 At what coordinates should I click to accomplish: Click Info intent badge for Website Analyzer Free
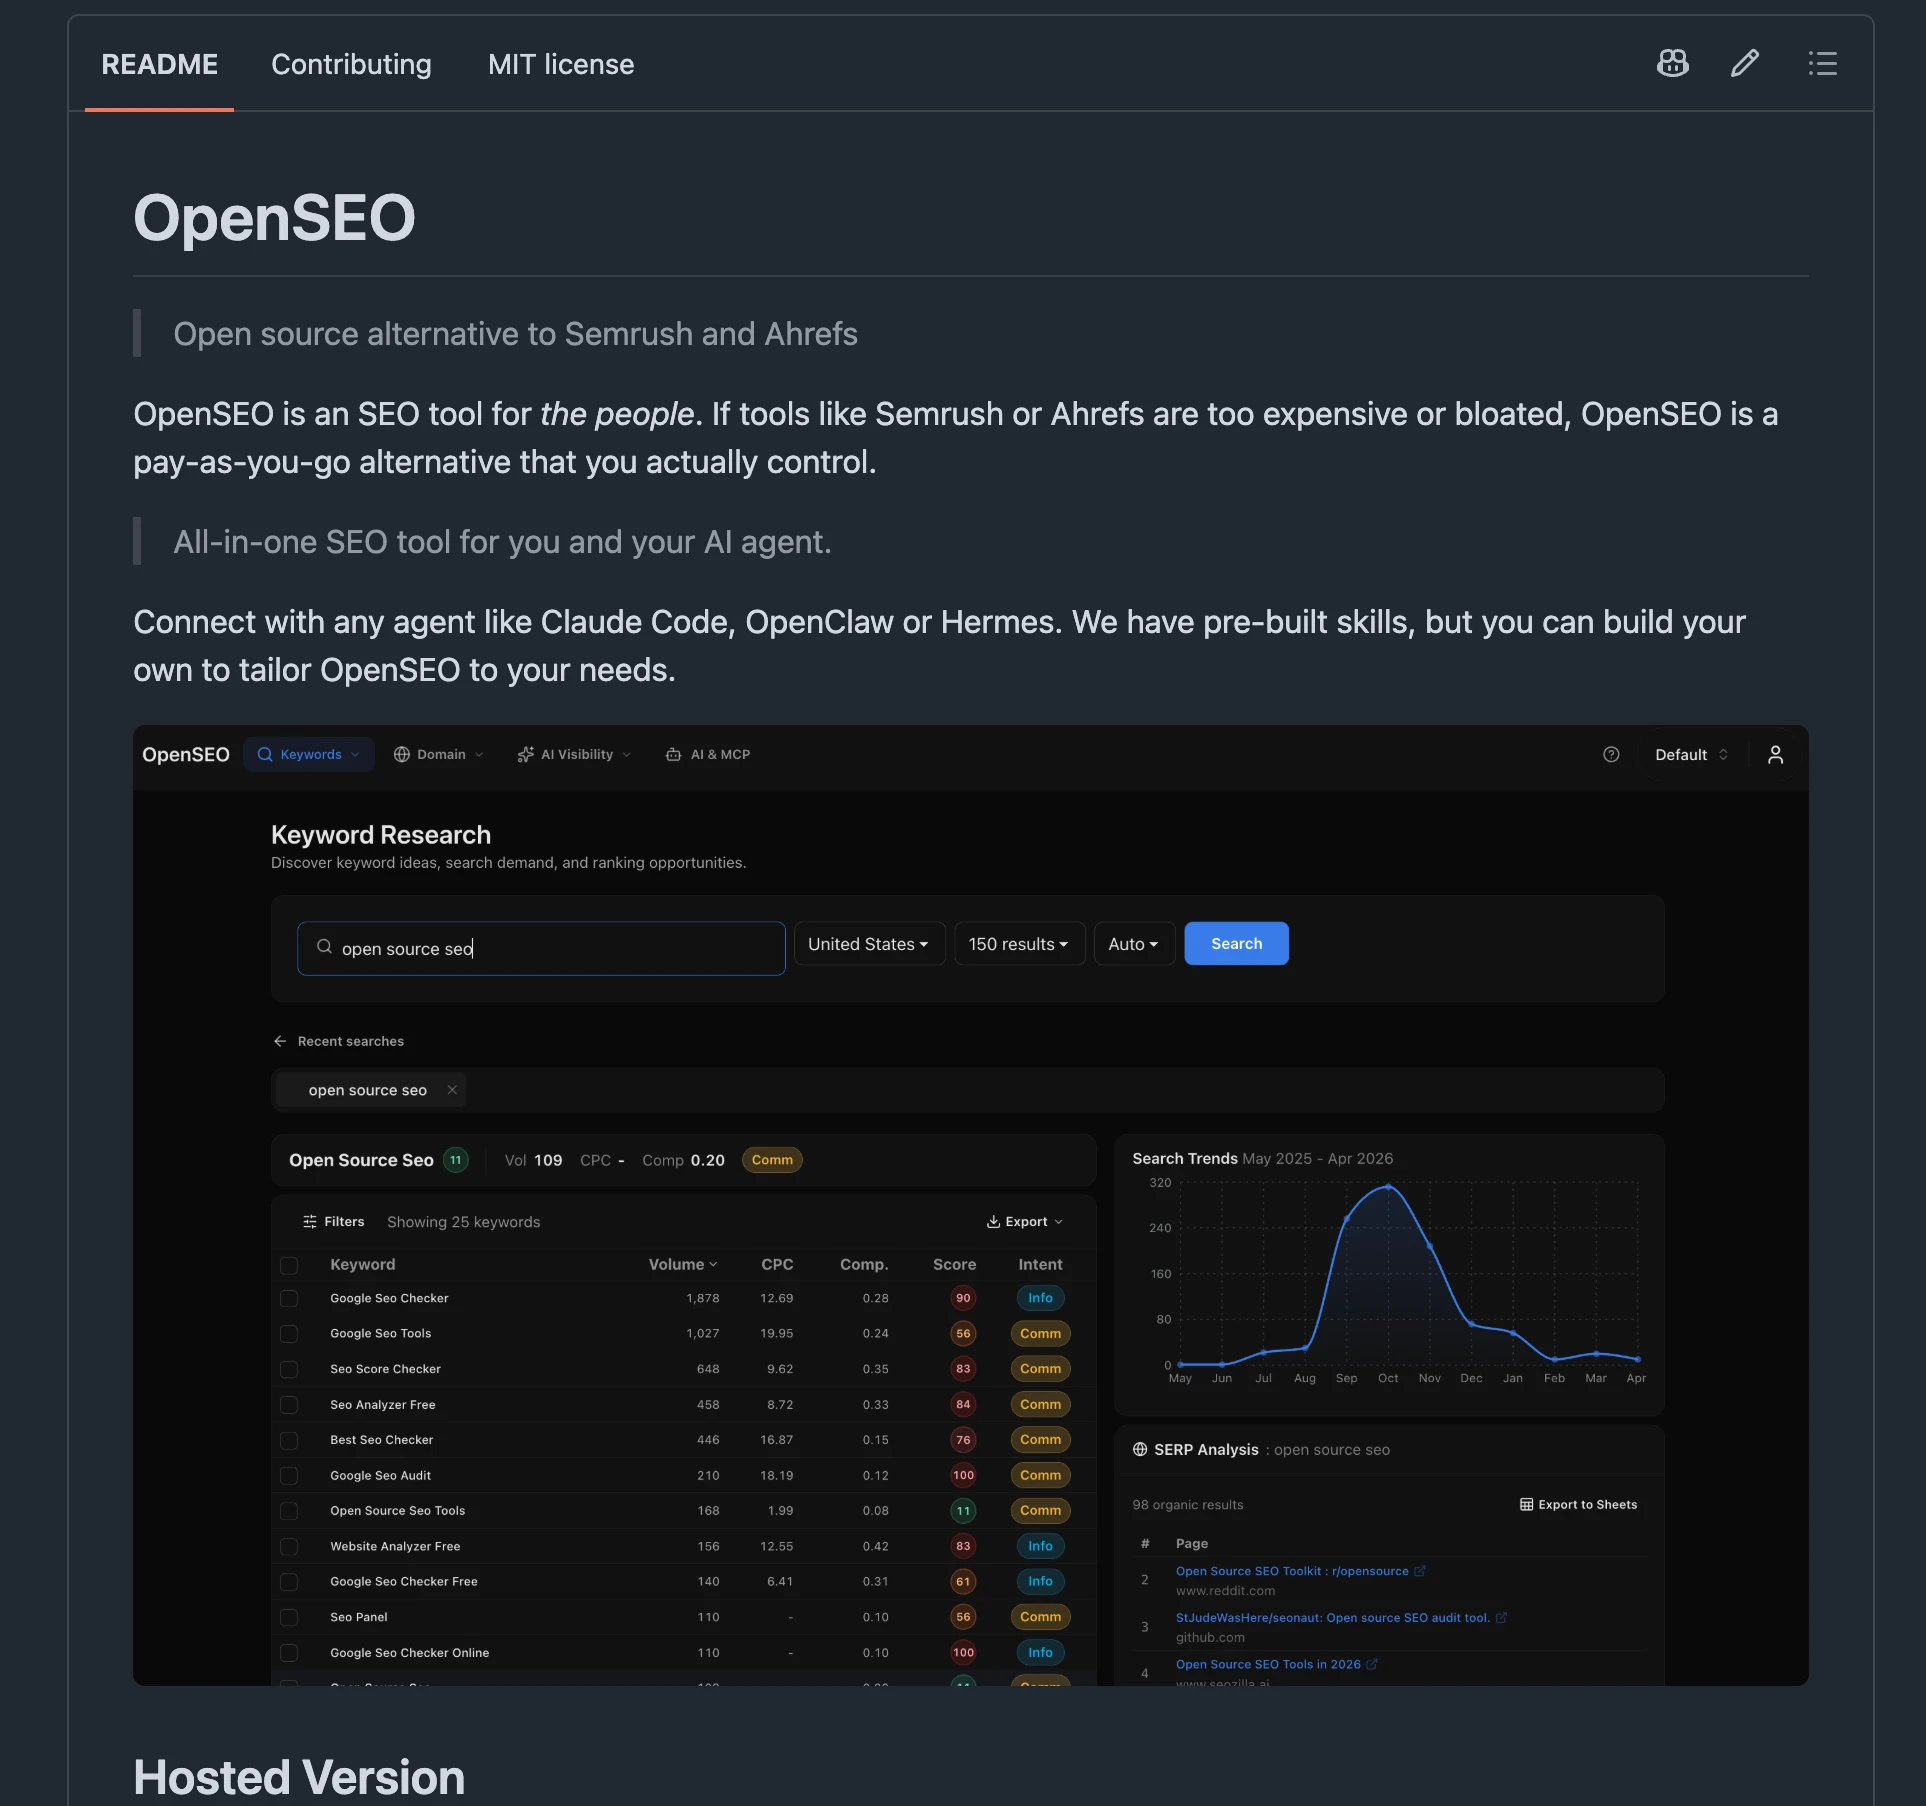pos(1040,1547)
